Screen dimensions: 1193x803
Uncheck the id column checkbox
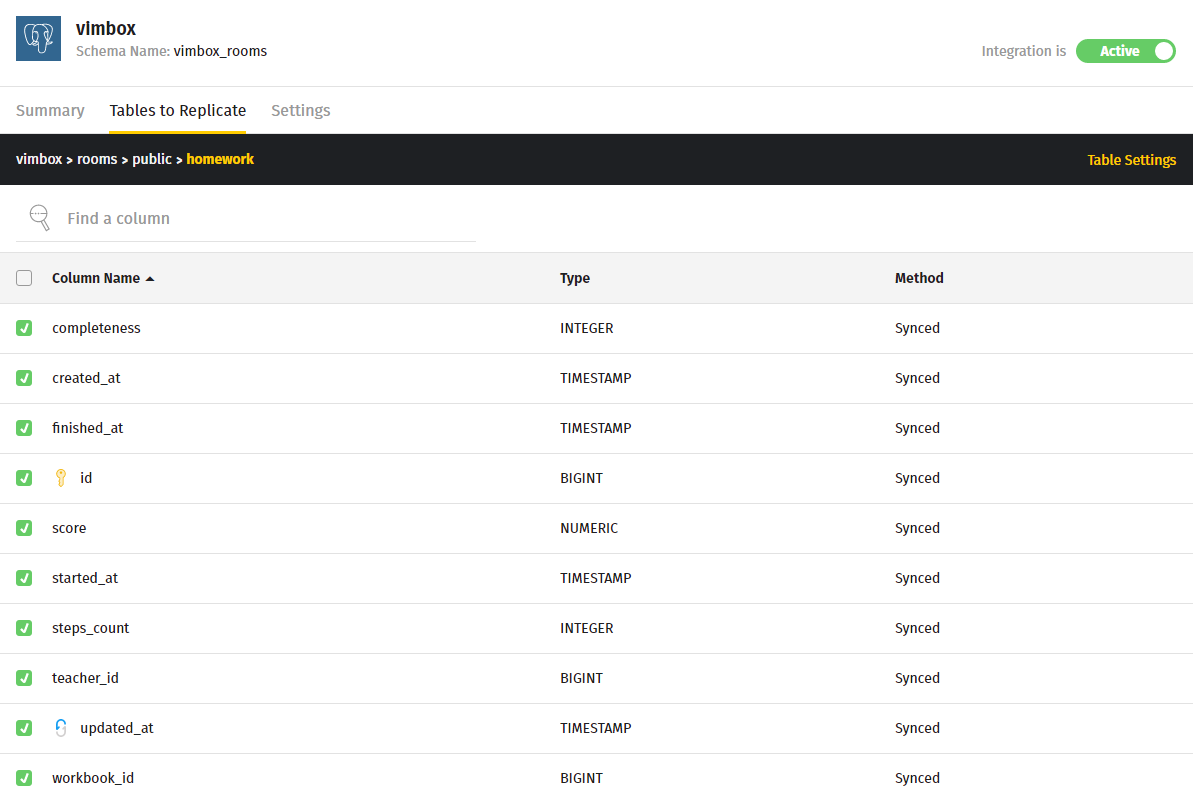24,478
